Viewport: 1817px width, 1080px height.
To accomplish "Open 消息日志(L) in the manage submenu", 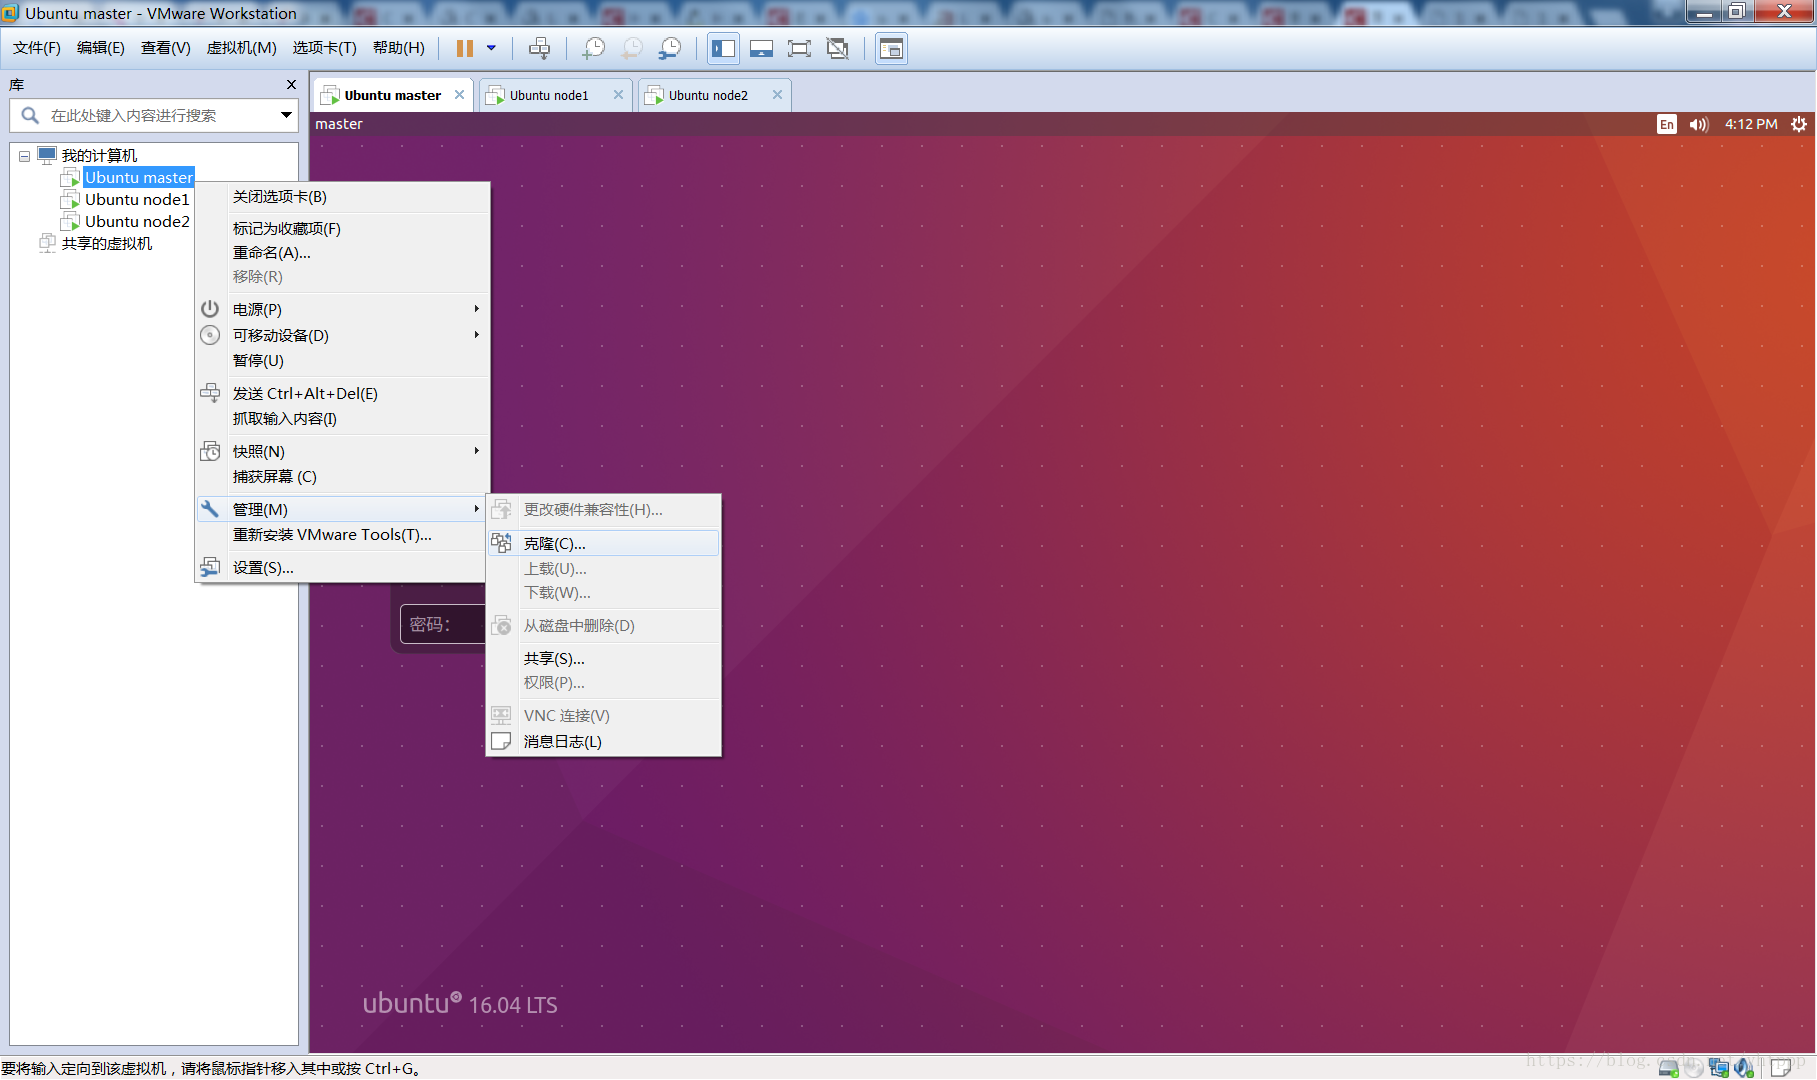I will click(x=603, y=741).
